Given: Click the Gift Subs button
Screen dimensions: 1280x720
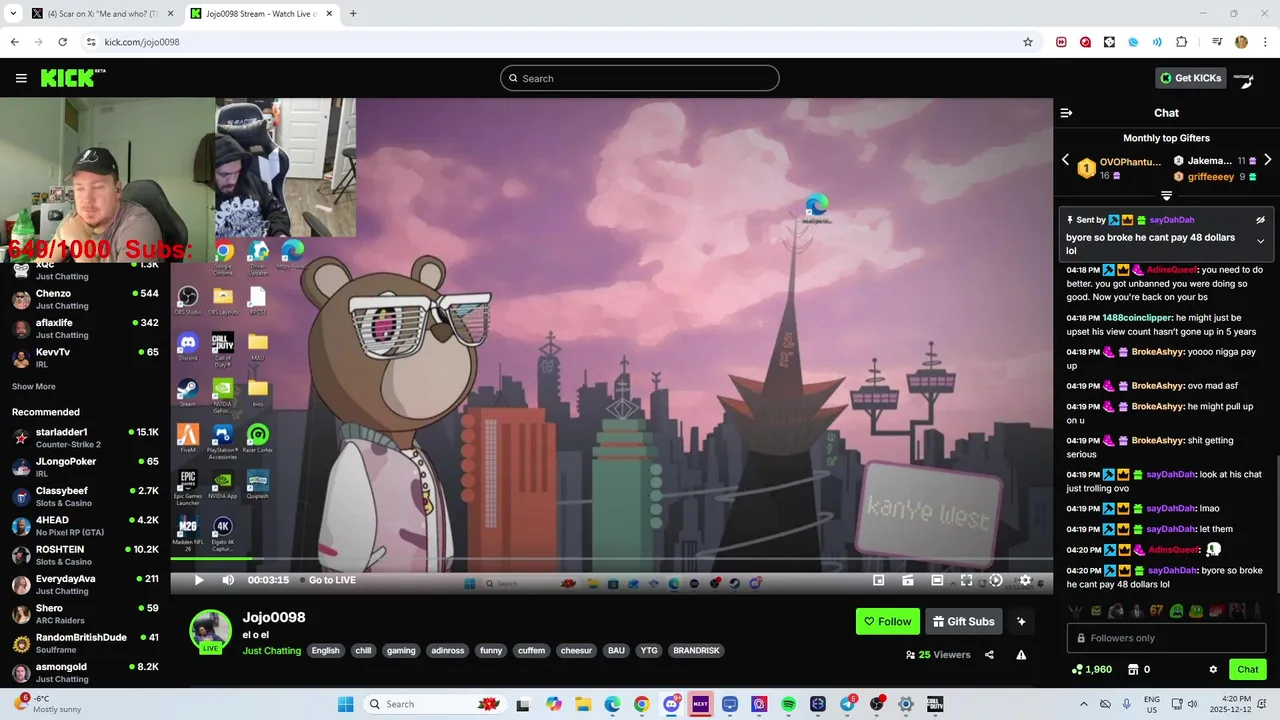Looking at the screenshot, I should click(x=964, y=622).
